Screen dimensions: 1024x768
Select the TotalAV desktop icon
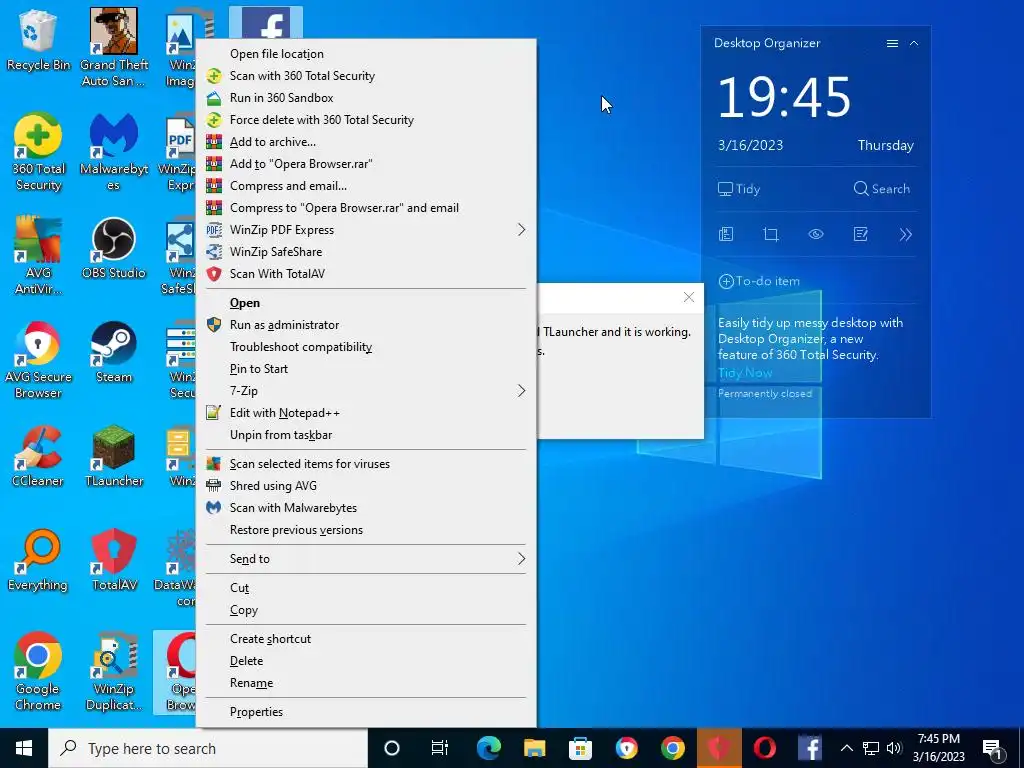coord(114,560)
